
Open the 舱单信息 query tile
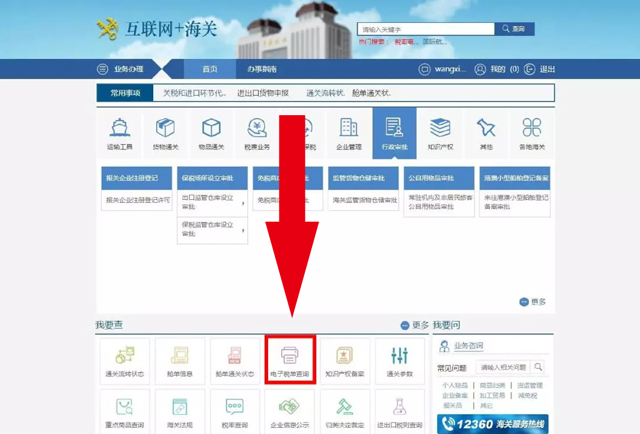point(180,361)
